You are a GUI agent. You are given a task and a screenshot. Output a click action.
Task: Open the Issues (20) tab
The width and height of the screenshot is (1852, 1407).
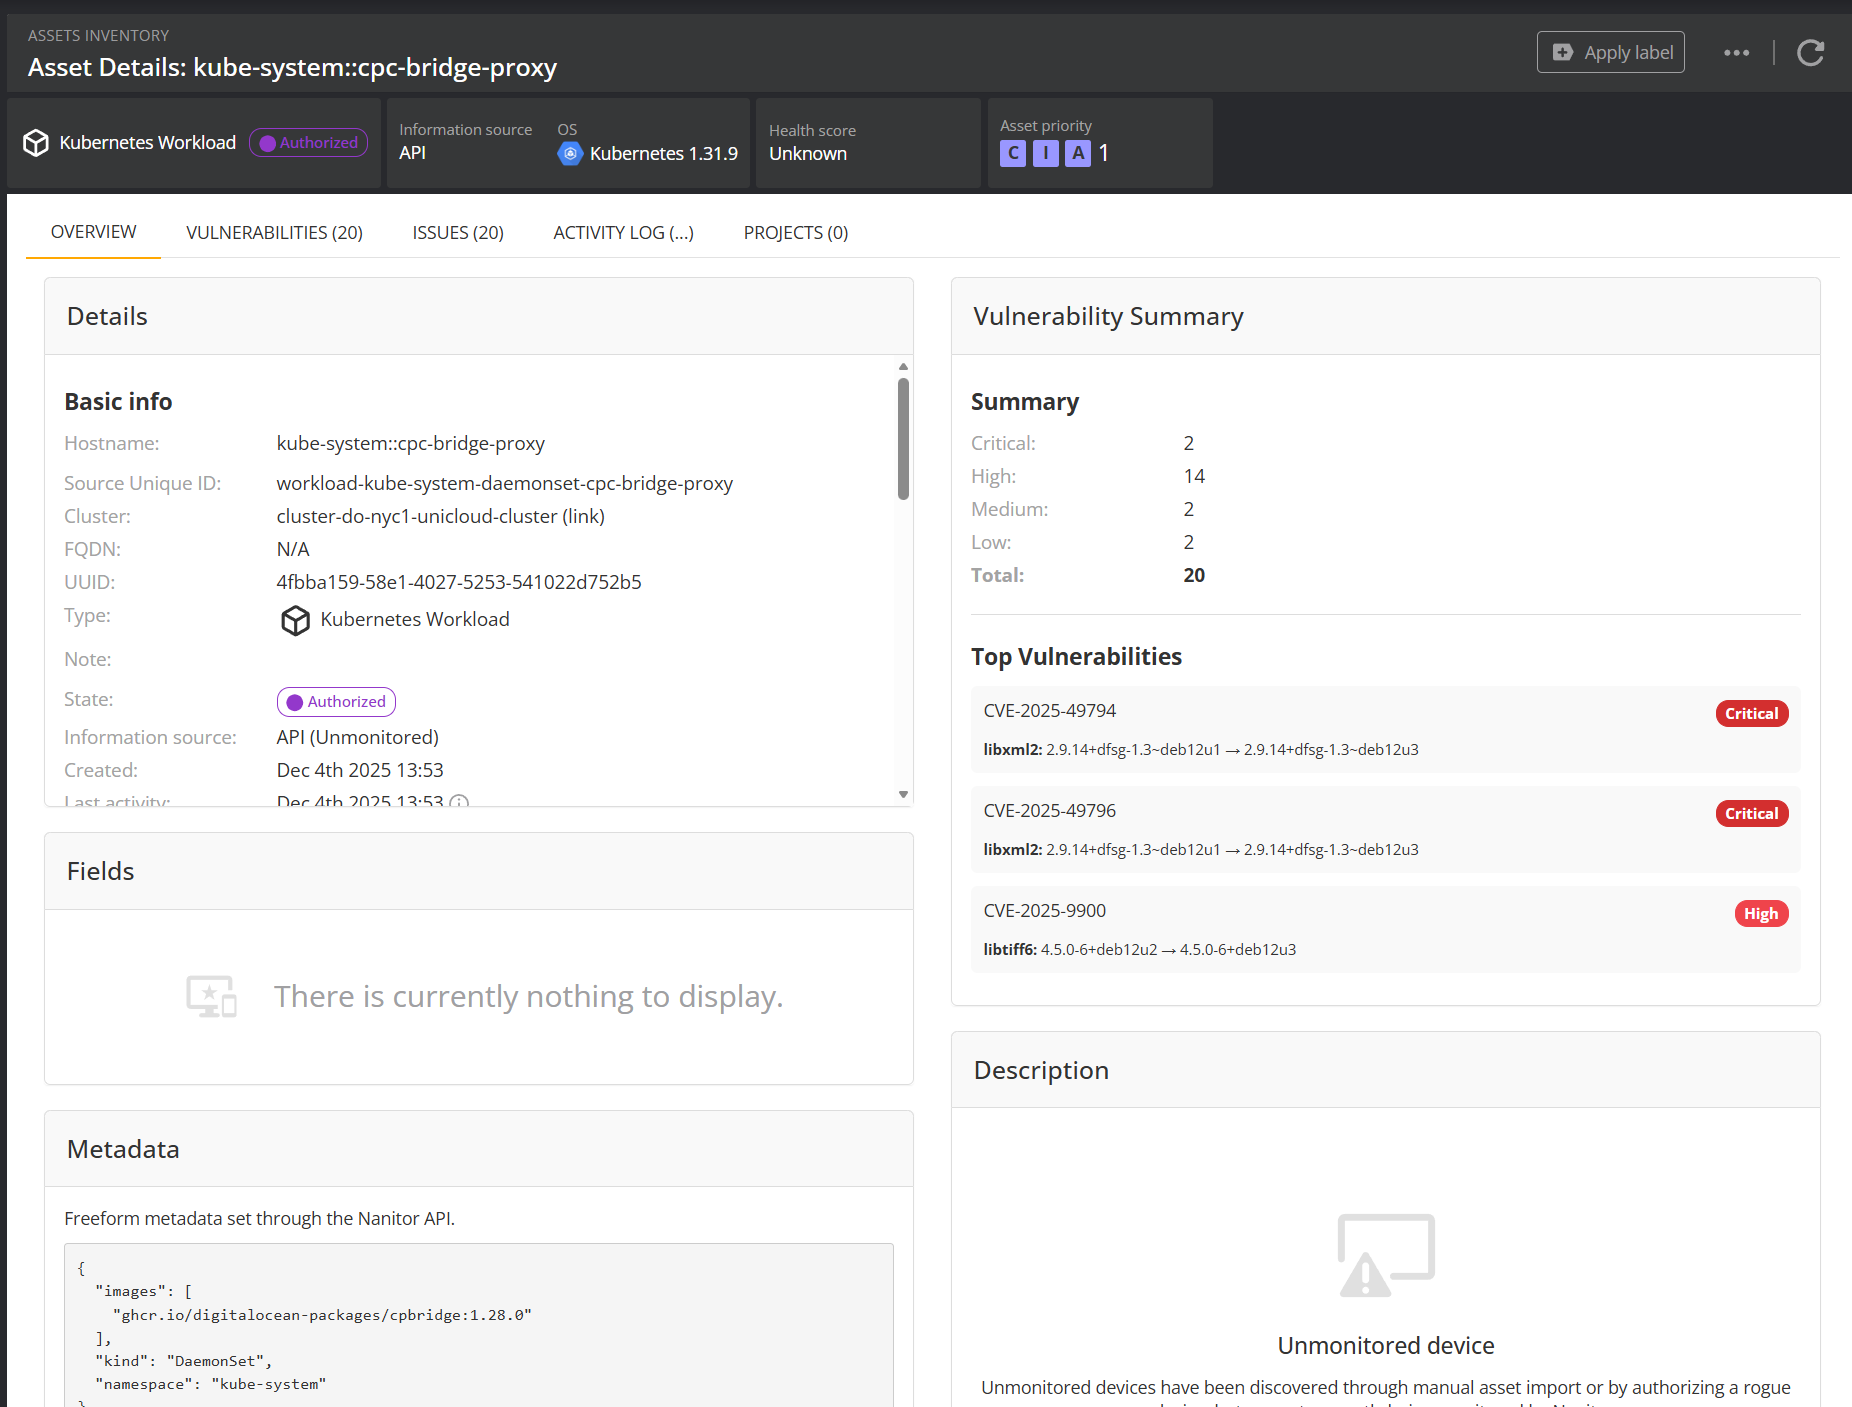pyautogui.click(x=458, y=232)
